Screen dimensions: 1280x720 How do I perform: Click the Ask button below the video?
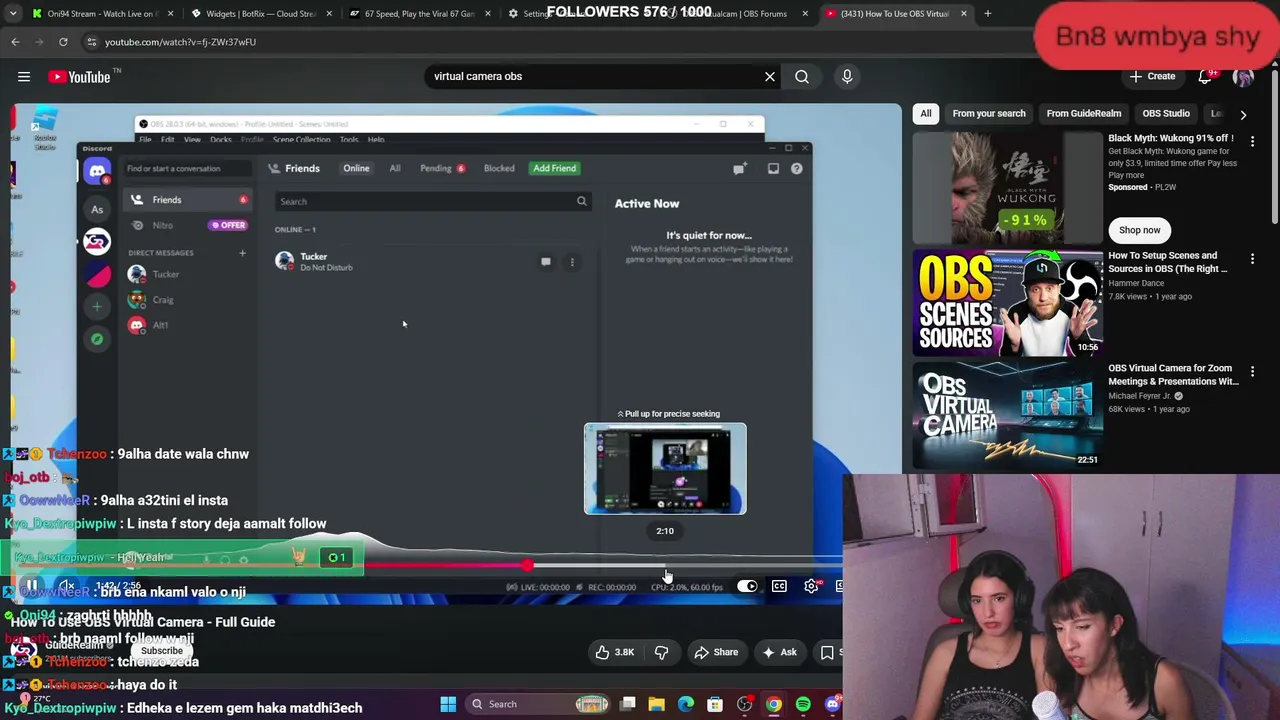(778, 652)
